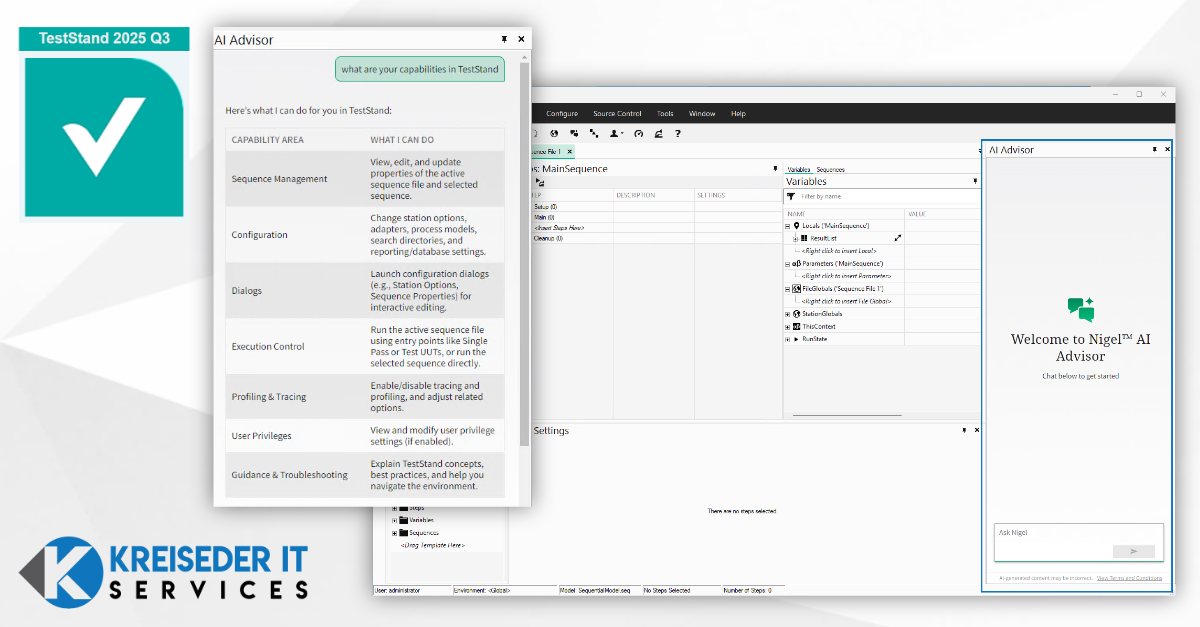Click the ResultList array icon
The width and height of the screenshot is (1200, 627).
pyautogui.click(x=804, y=238)
